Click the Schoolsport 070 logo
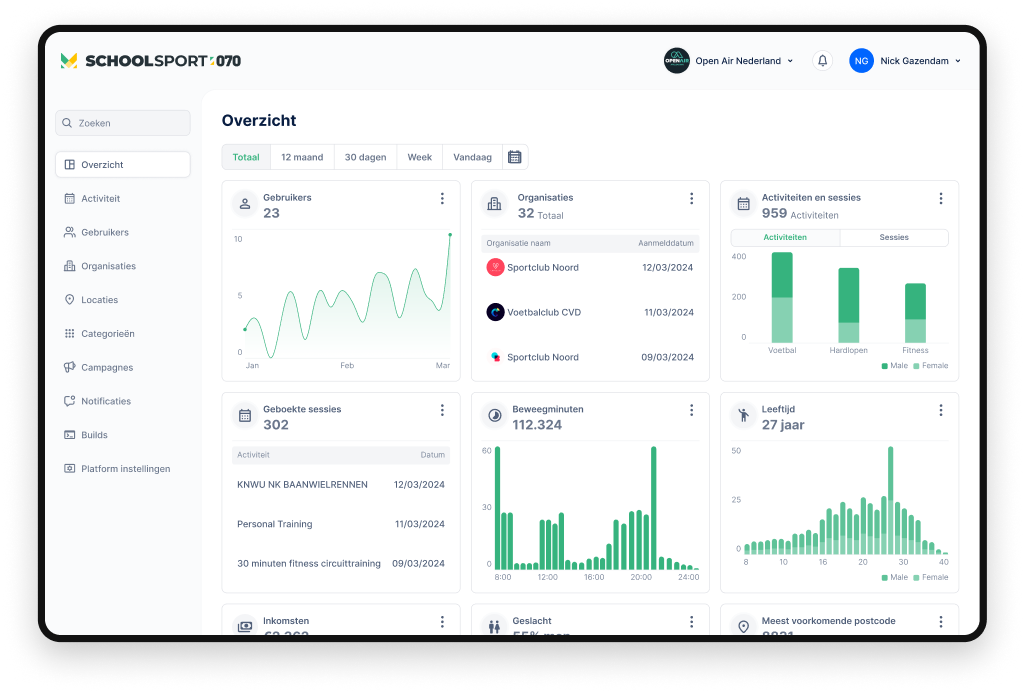This screenshot has height=693, width=1024. click(151, 61)
